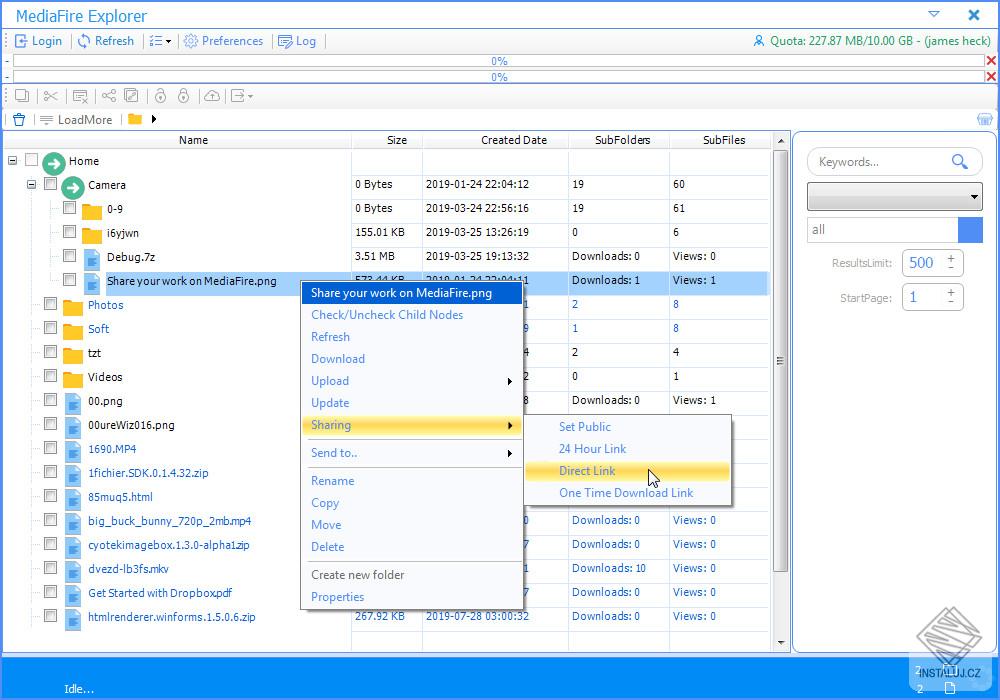Click the scissors cut icon
Image resolution: width=1000 pixels, height=700 pixels.
[50, 96]
